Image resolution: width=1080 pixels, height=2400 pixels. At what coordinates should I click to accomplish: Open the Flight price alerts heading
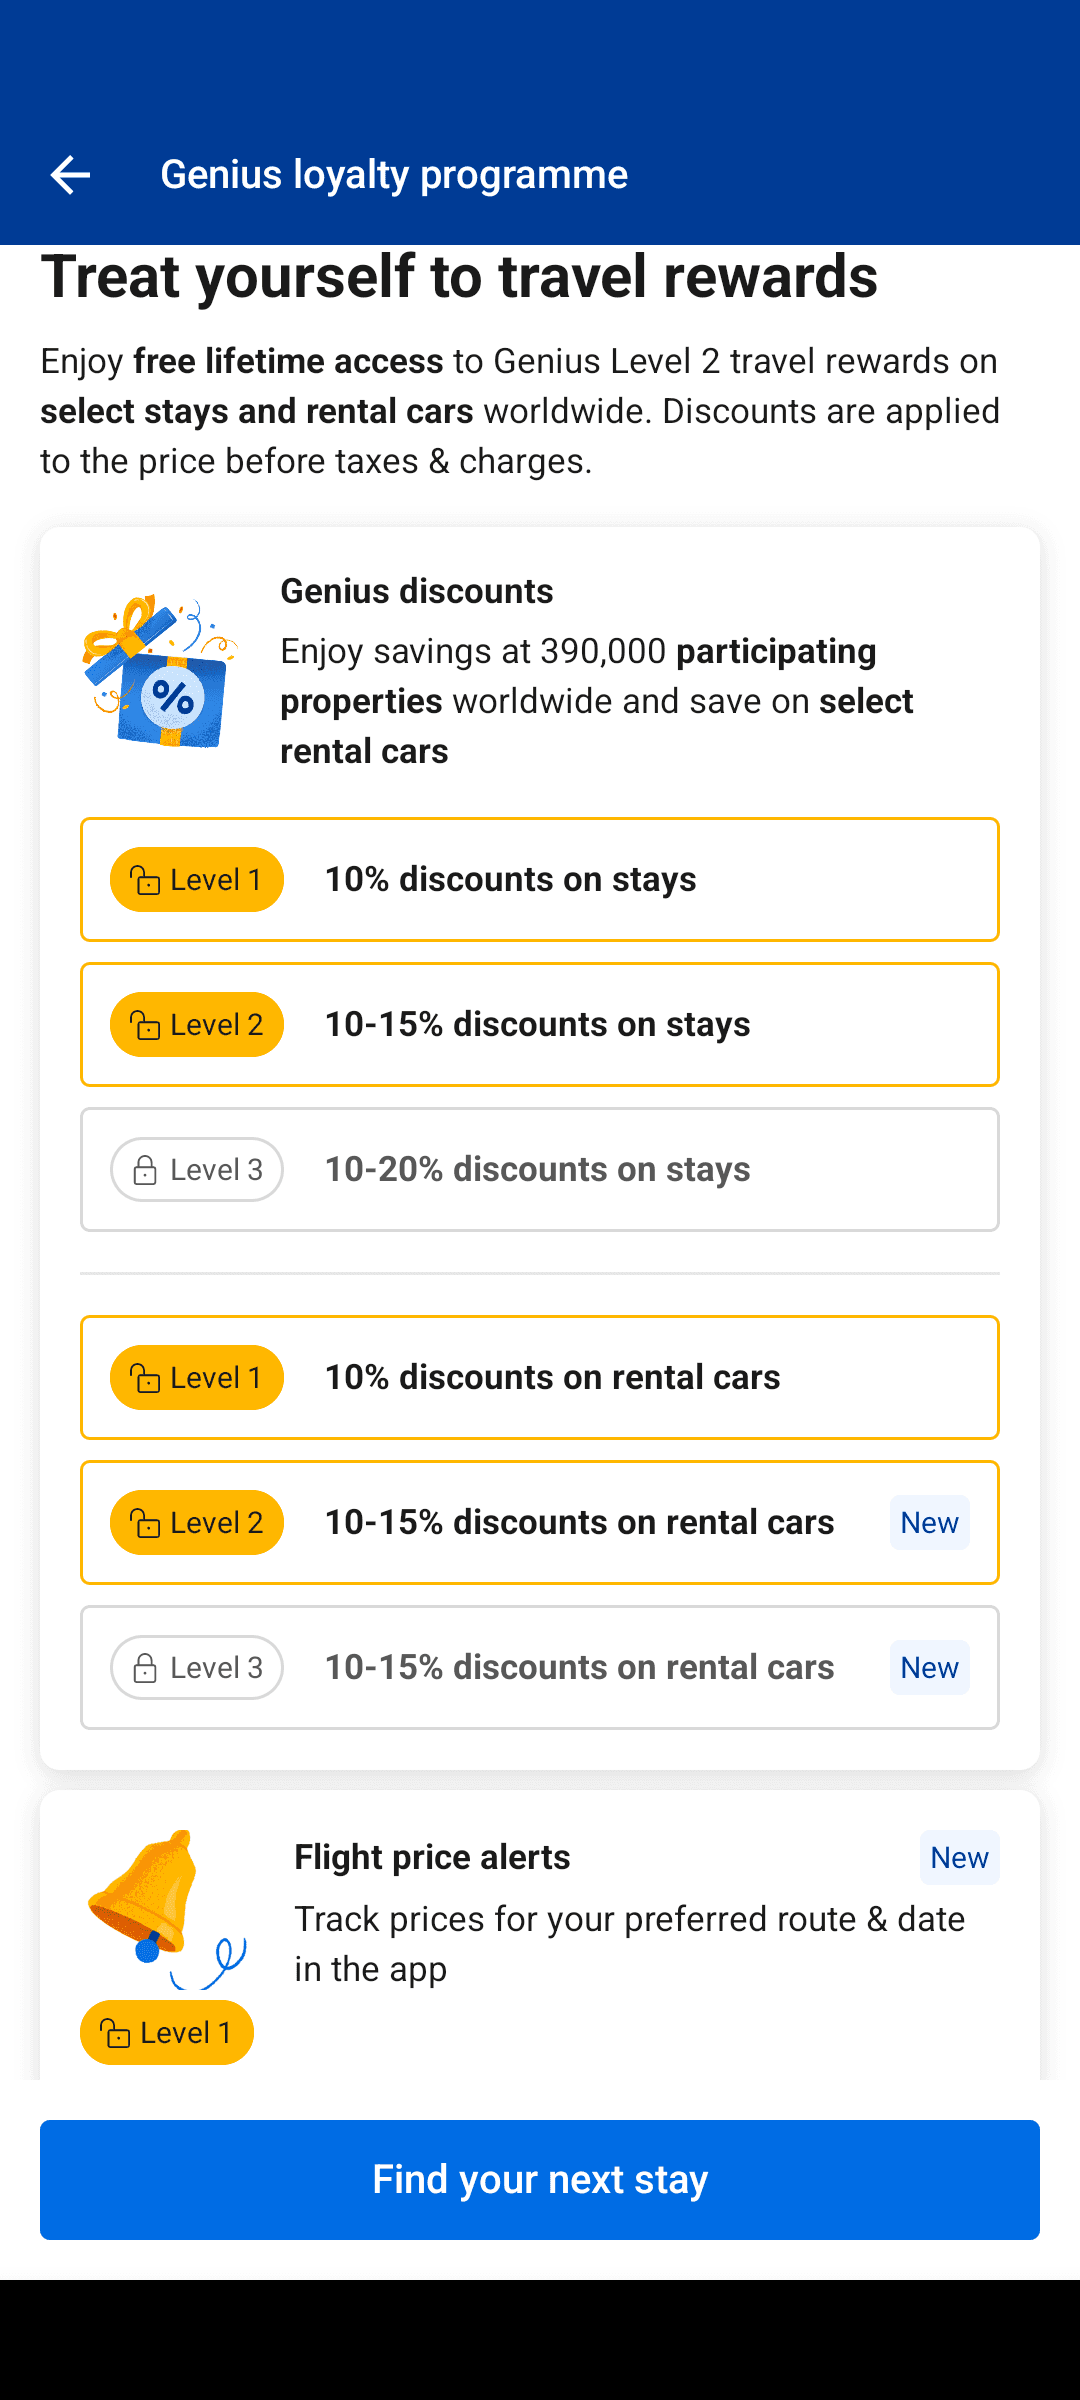[x=432, y=1858]
